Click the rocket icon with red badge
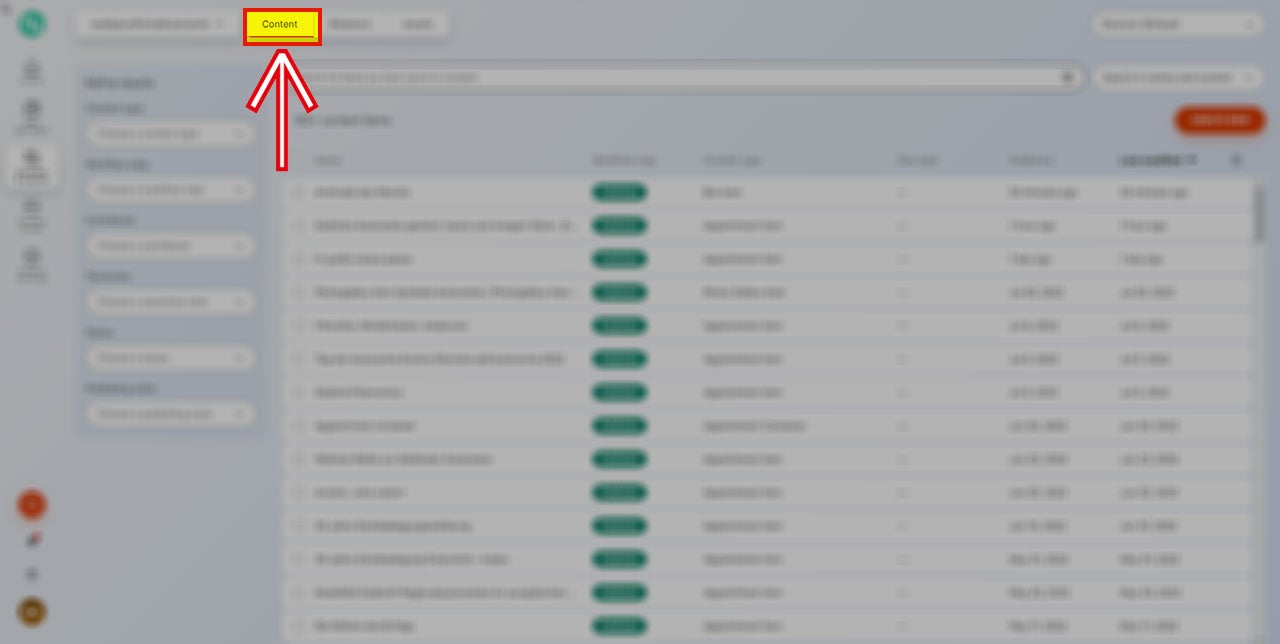The height and width of the screenshot is (644, 1280). pos(32,540)
